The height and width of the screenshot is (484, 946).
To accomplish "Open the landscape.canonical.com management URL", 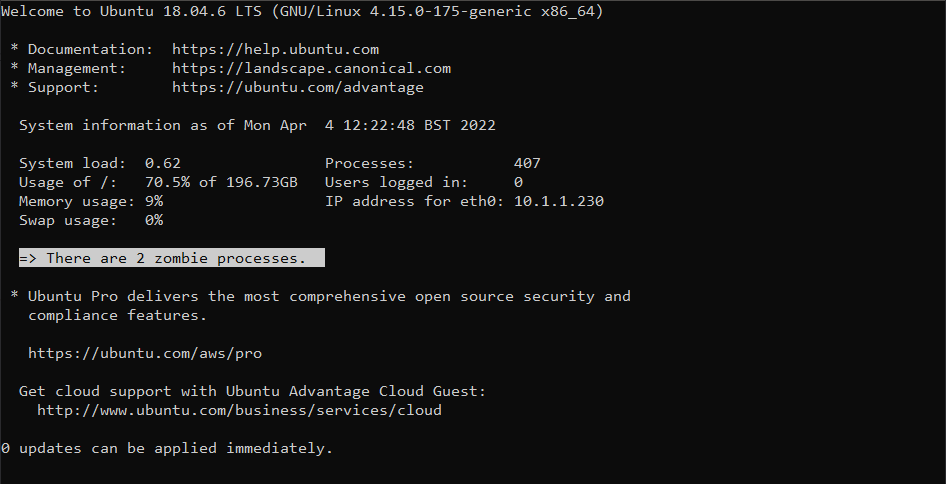I will pos(311,68).
